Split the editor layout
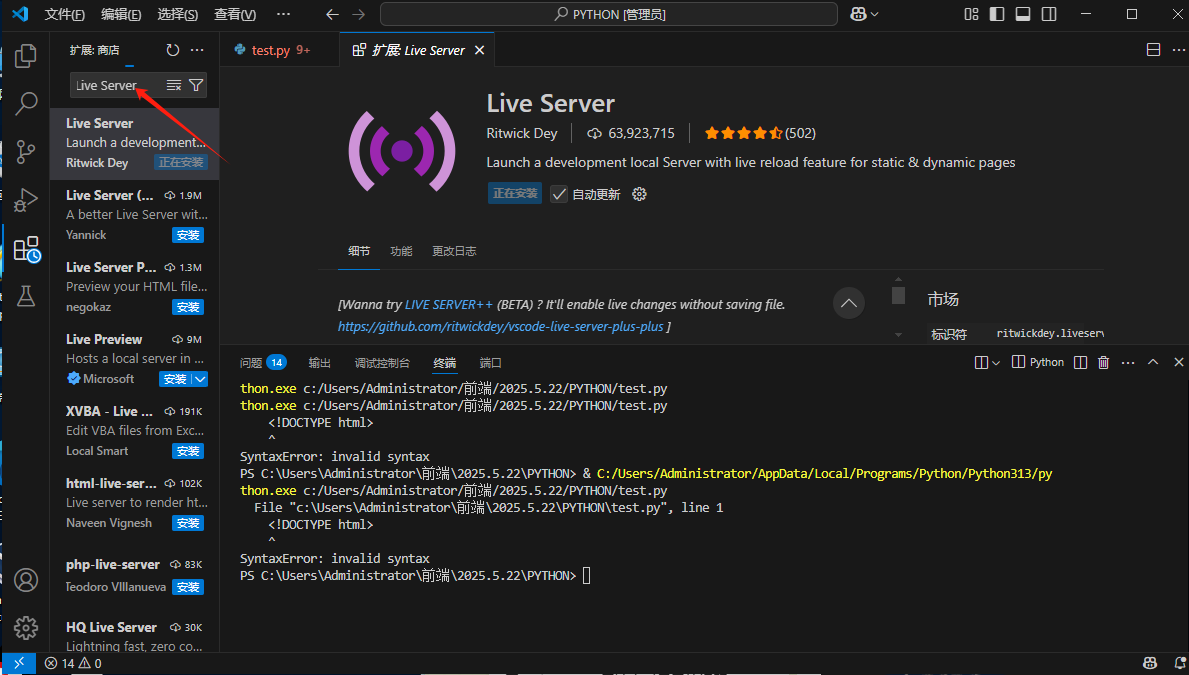This screenshot has height=675, width=1189. [x=1153, y=50]
